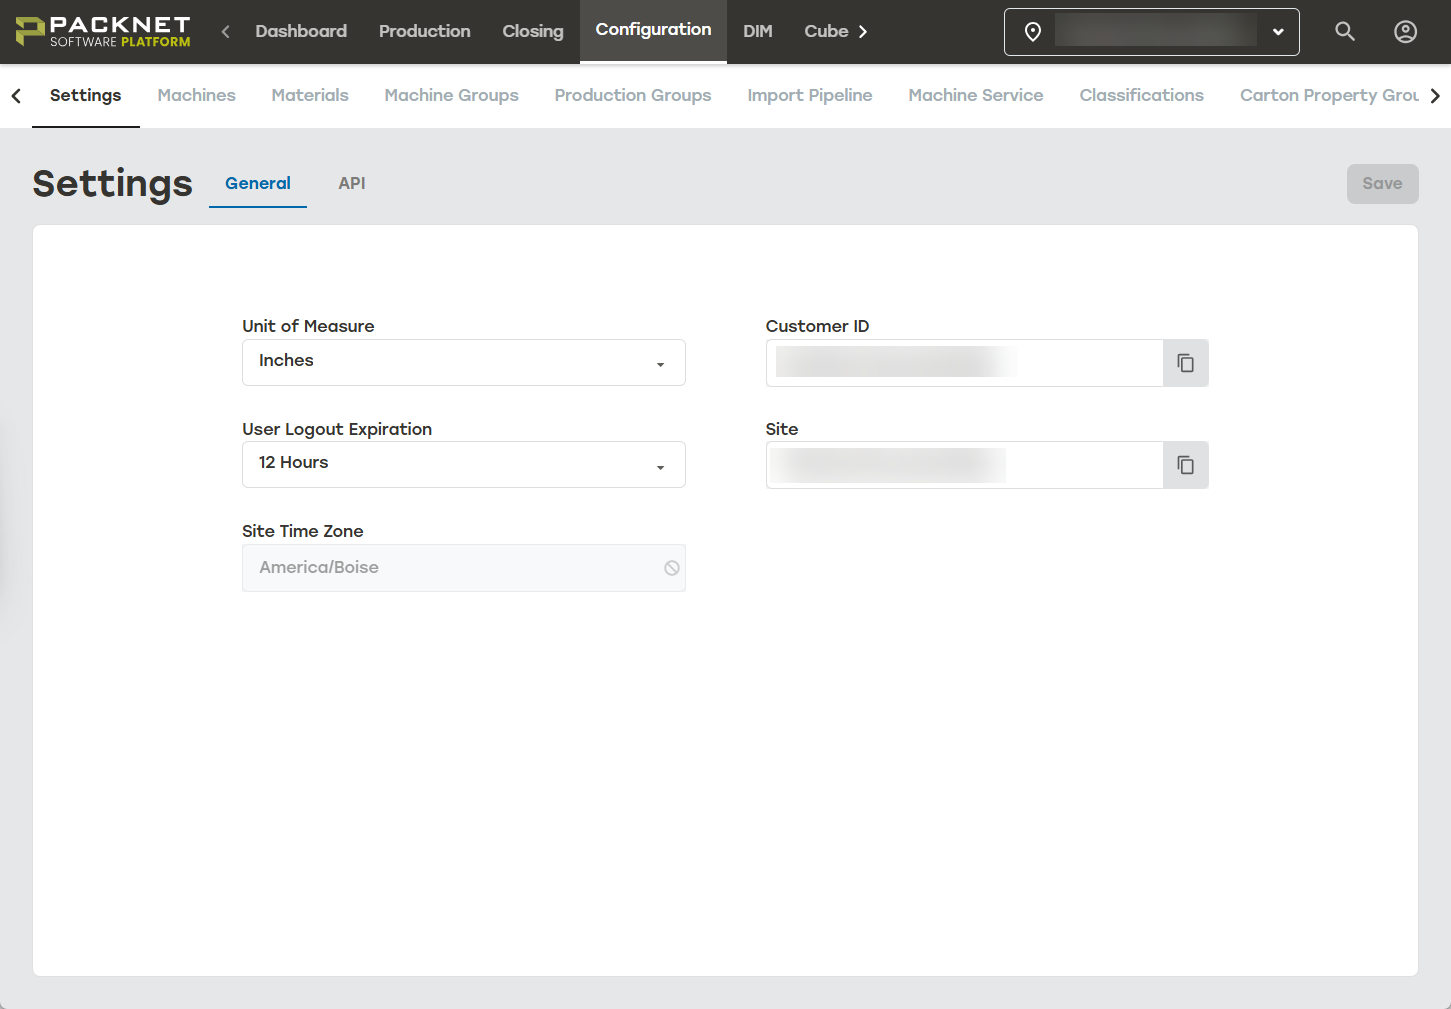Switch to the Machines tab

(197, 95)
